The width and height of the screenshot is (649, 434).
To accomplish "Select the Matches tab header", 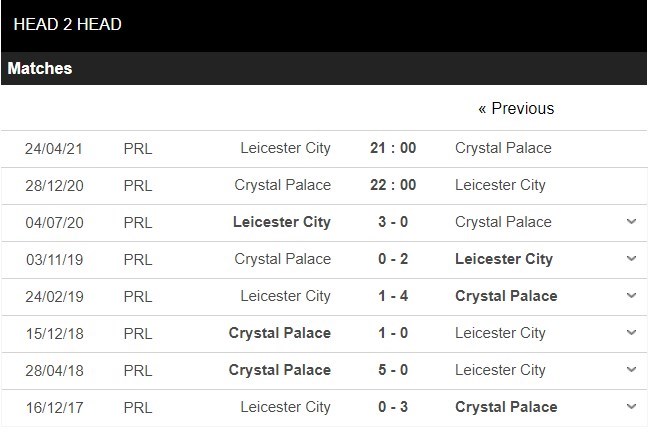I will [x=40, y=69].
